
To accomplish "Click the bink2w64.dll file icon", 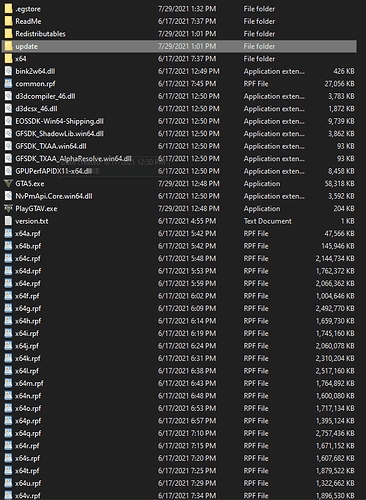I will click(x=8, y=71).
